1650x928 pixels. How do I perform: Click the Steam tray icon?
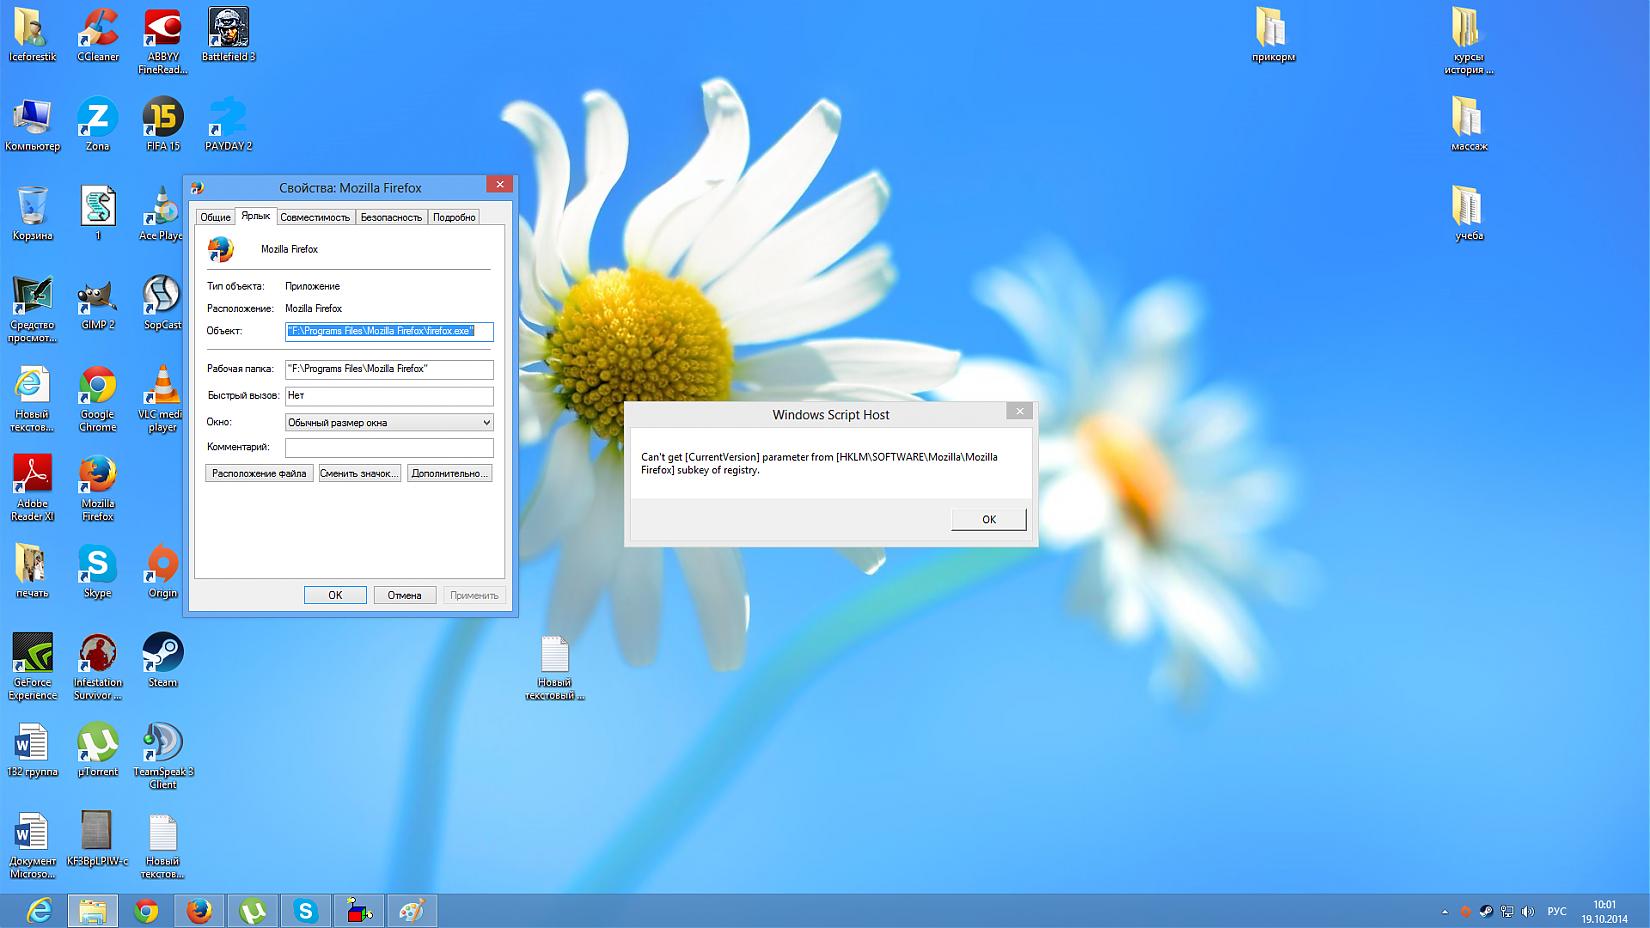(x=1486, y=912)
